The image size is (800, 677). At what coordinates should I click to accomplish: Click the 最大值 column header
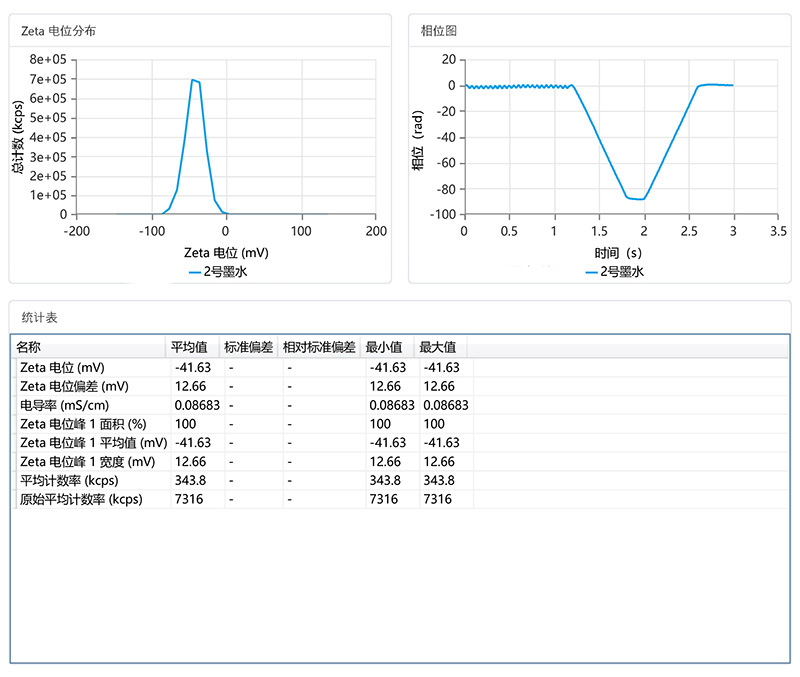[x=438, y=347]
